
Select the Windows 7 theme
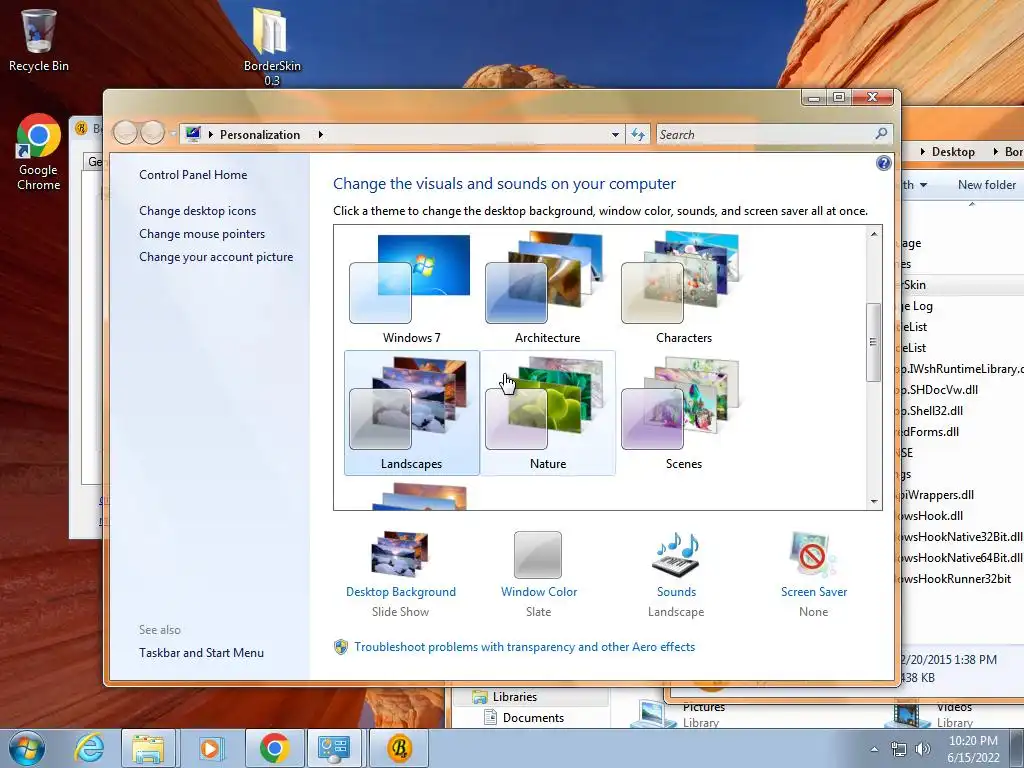[x=411, y=289]
